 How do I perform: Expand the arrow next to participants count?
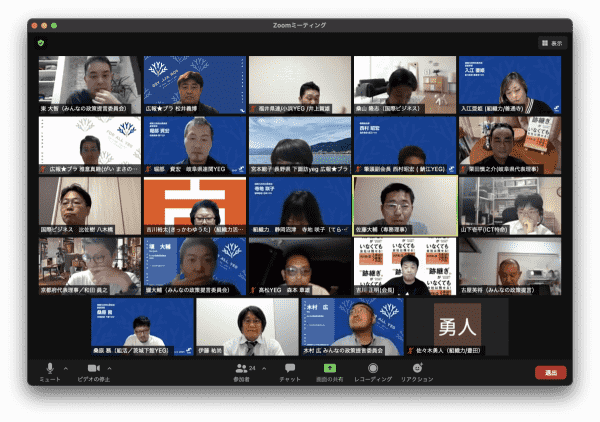point(264,368)
